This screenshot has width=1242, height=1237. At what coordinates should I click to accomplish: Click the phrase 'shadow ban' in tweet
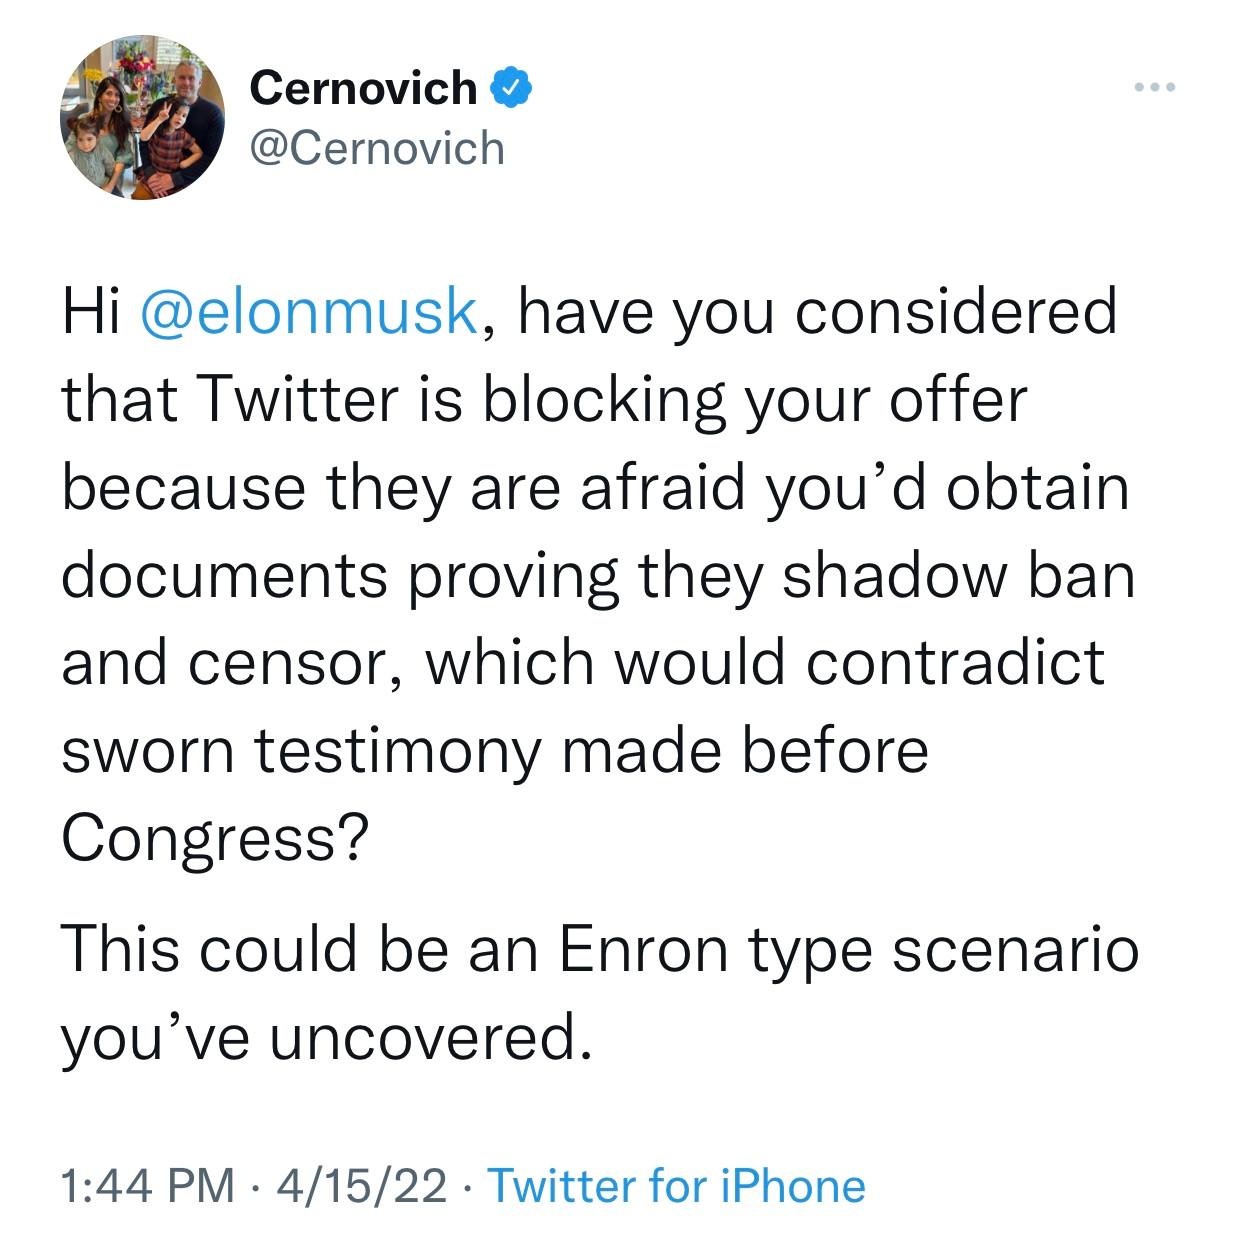click(958, 574)
